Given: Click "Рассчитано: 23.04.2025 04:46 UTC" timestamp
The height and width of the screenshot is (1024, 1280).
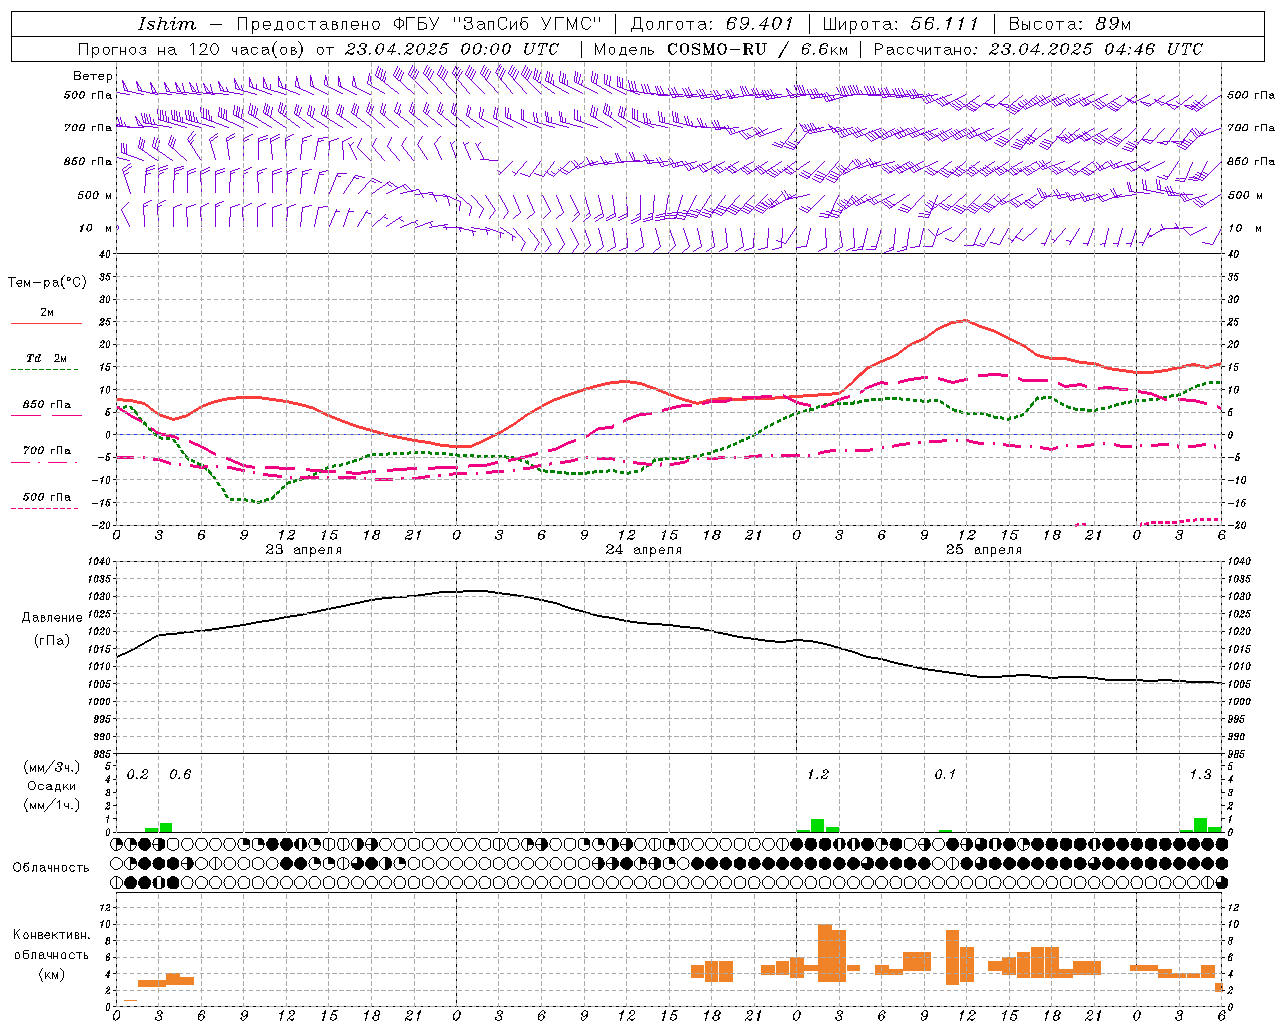Looking at the screenshot, I should click(1038, 49).
